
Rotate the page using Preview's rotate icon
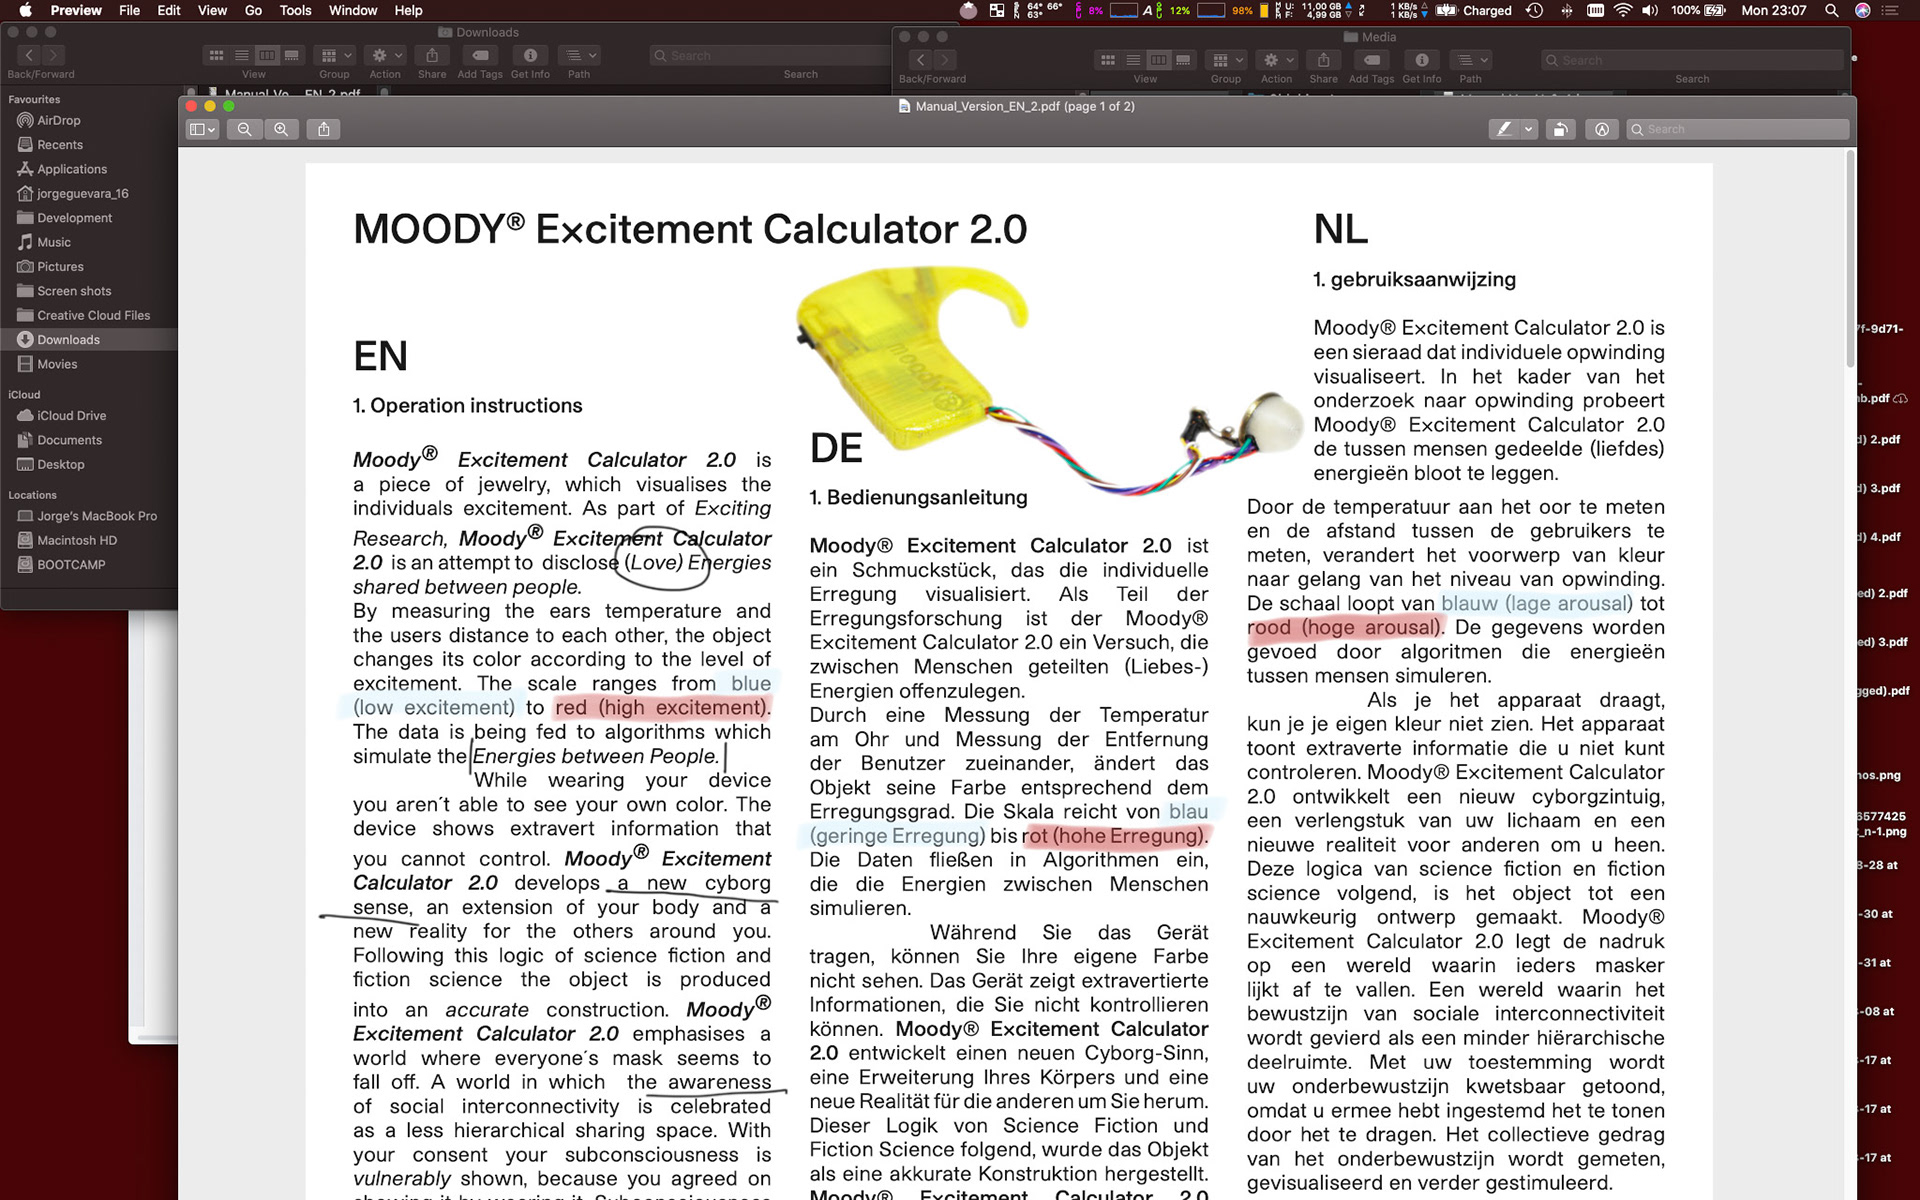(x=1559, y=129)
